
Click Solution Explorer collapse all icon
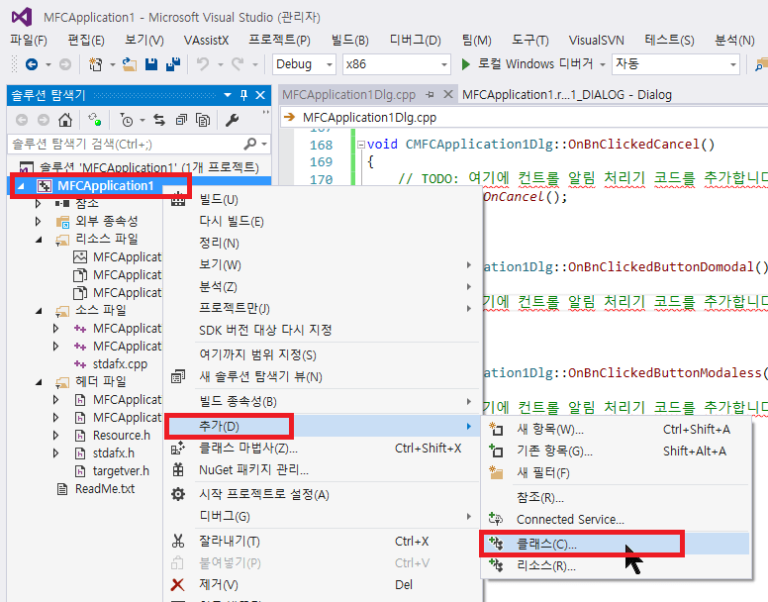coord(181,120)
